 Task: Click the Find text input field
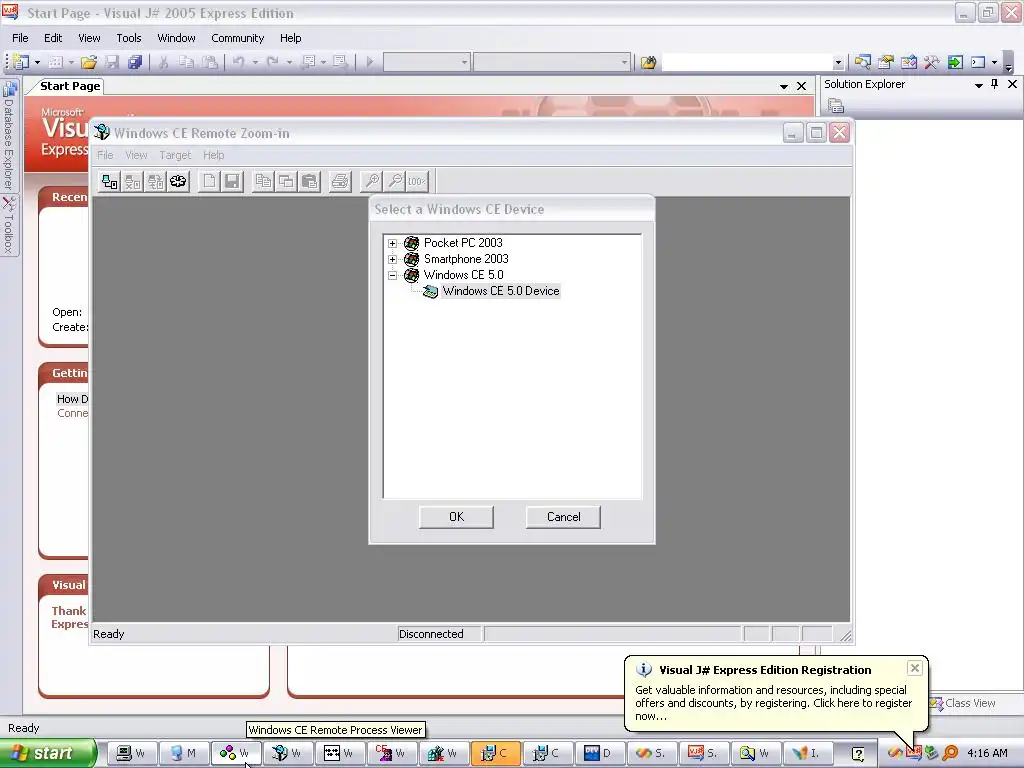[747, 63]
